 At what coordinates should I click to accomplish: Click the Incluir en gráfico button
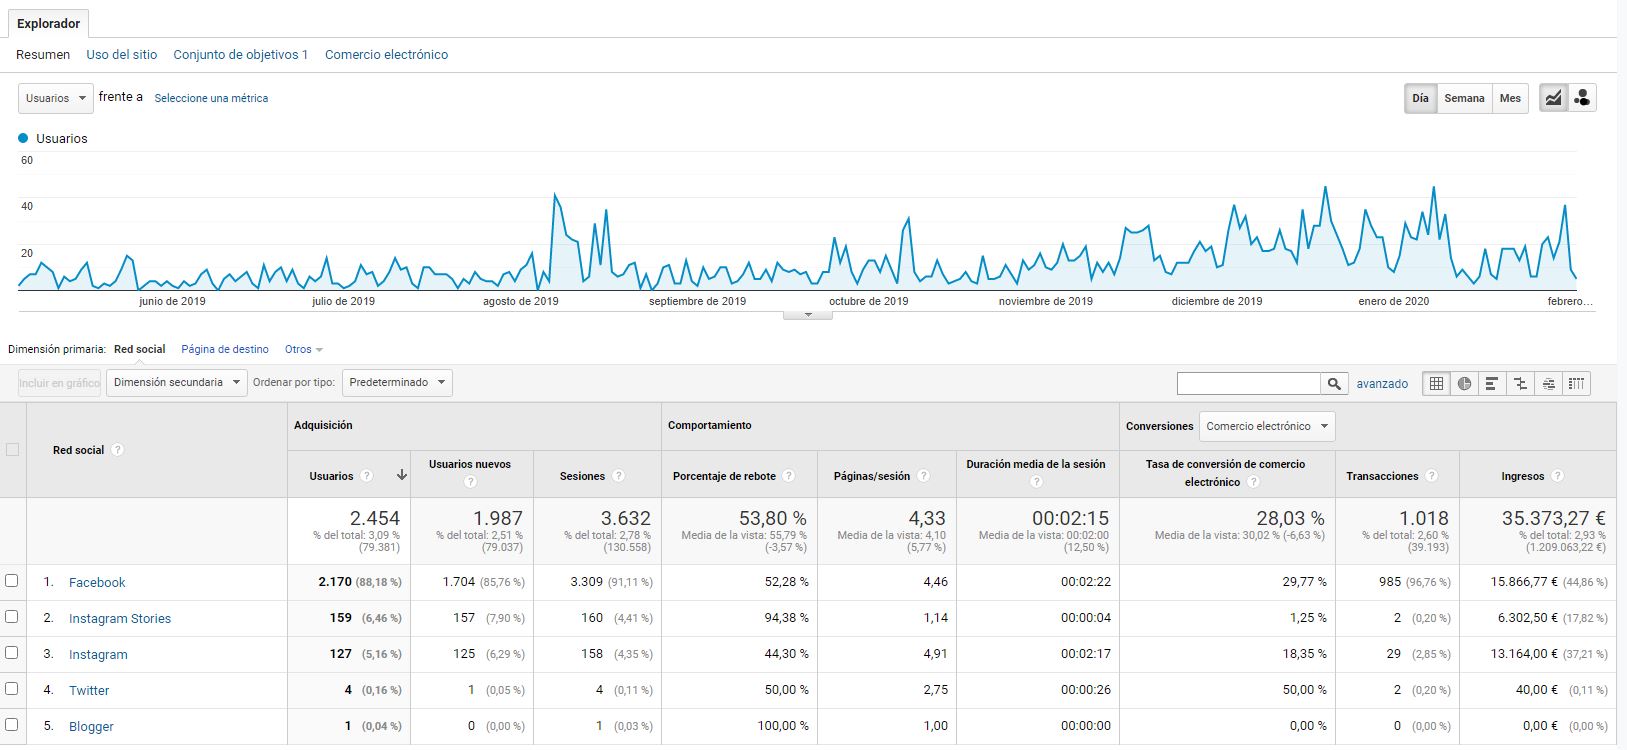60,383
